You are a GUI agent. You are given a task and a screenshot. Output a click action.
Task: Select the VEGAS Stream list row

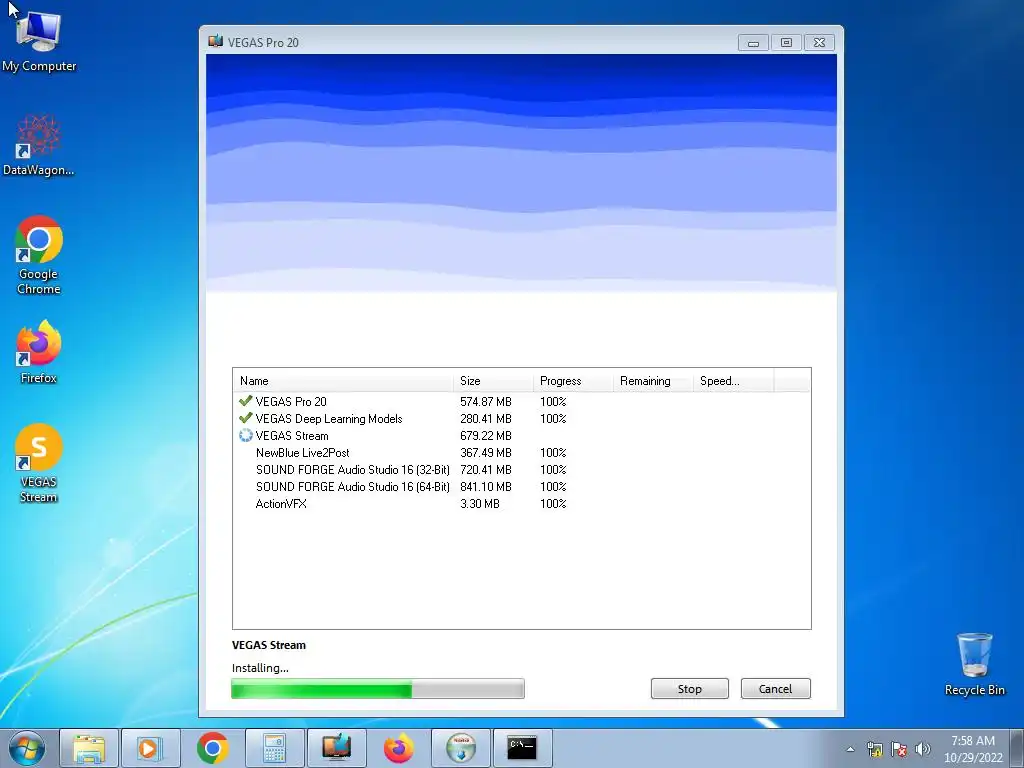(x=521, y=436)
